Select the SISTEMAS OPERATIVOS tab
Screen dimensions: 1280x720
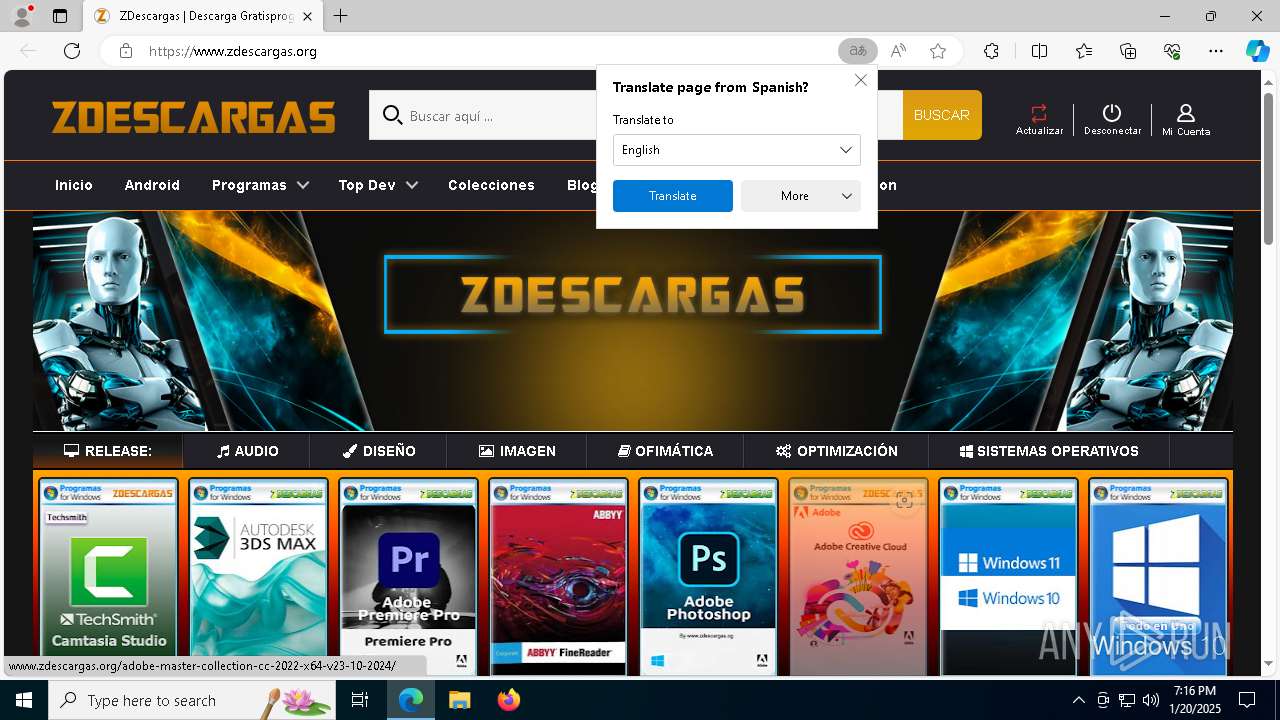click(x=1049, y=451)
